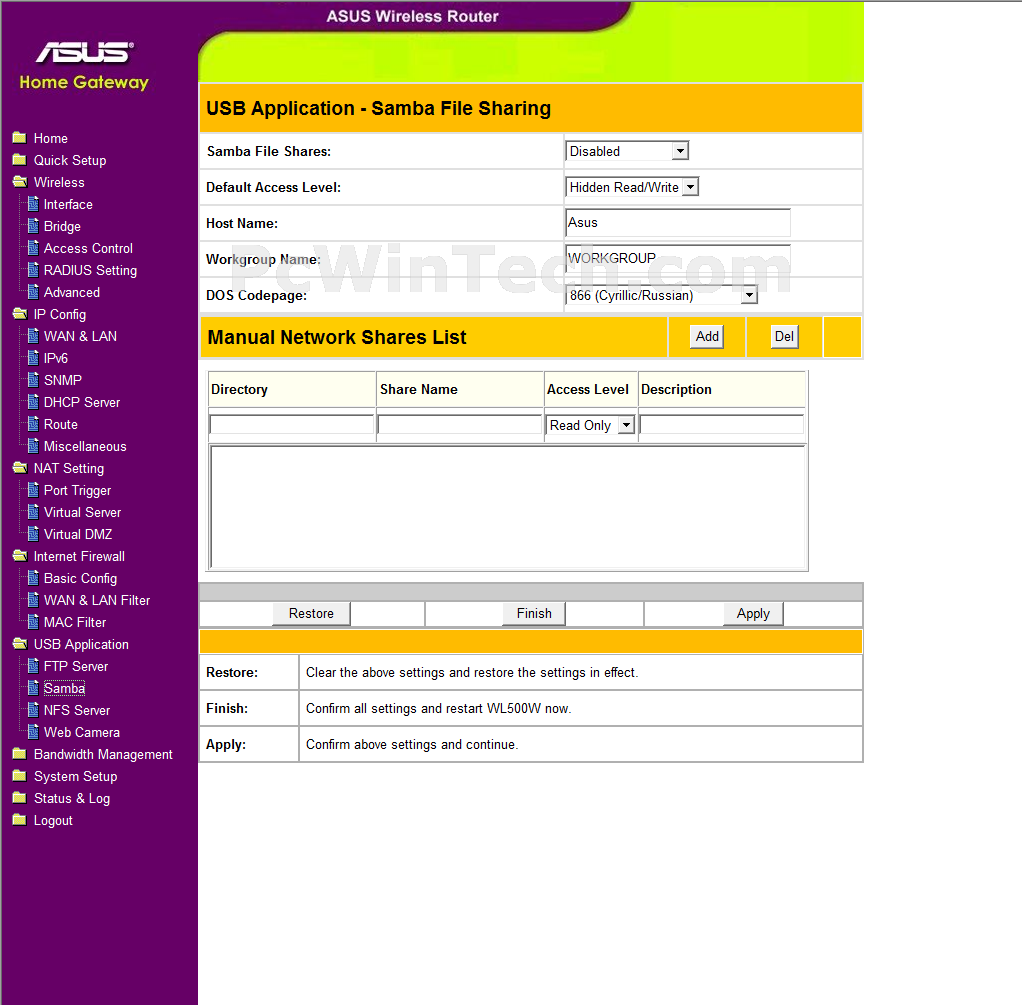Open the Virtual DMZ page
This screenshot has height=1005, width=1022.
(78, 534)
